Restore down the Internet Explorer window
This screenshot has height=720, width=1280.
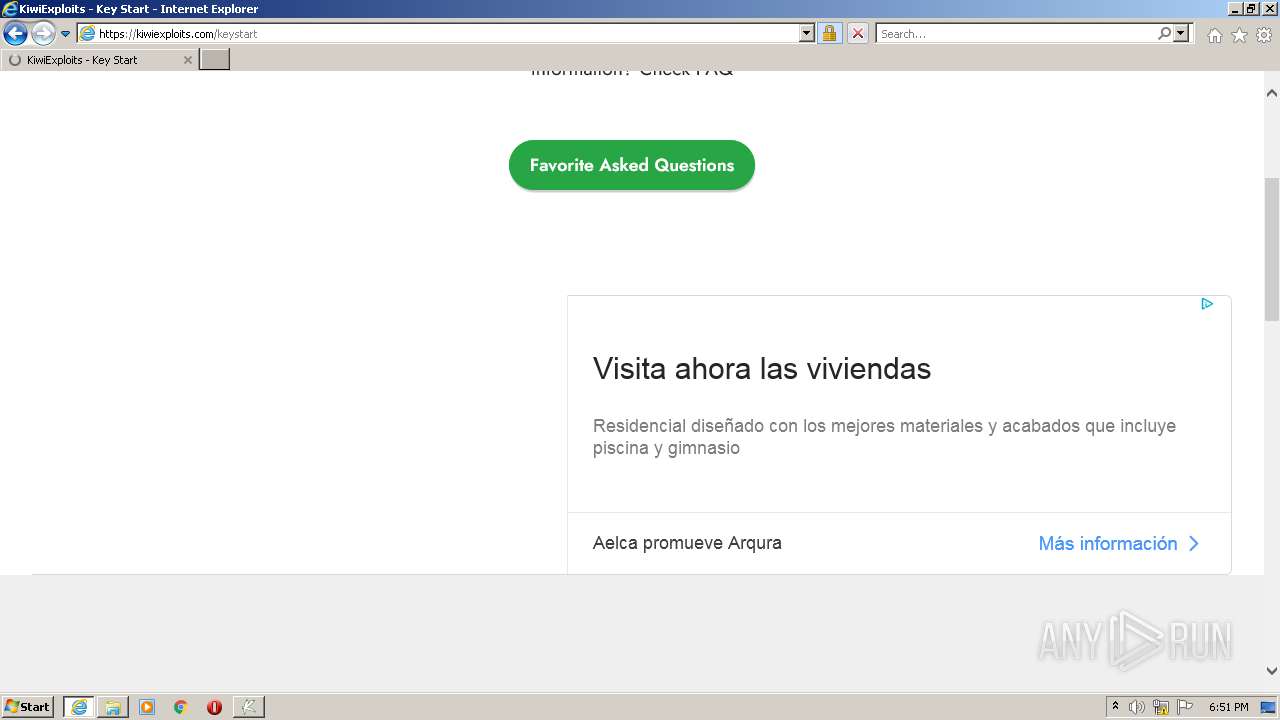click(x=1251, y=8)
